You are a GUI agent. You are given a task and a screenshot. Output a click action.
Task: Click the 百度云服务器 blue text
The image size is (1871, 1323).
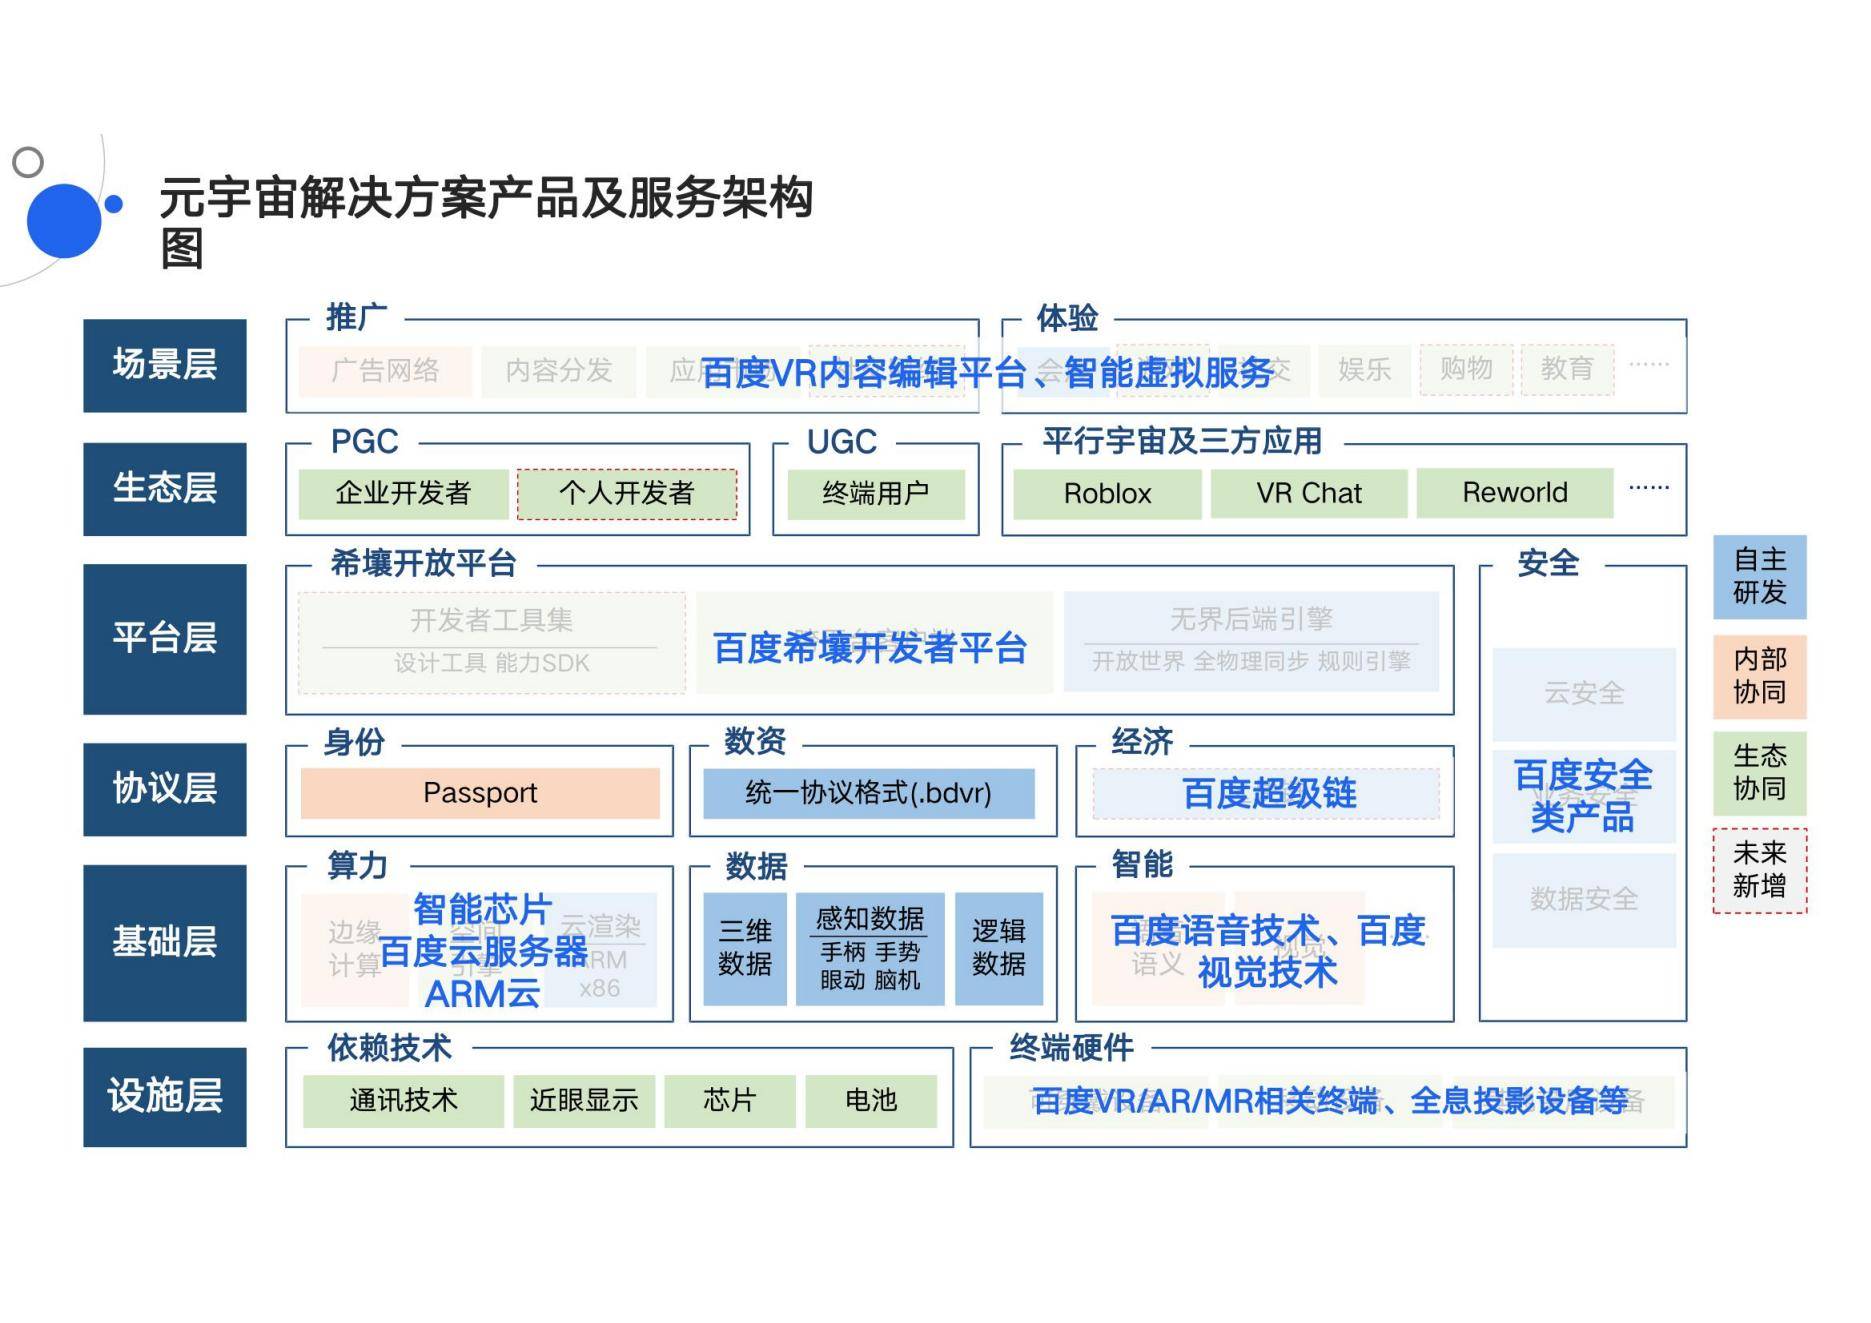click(483, 951)
